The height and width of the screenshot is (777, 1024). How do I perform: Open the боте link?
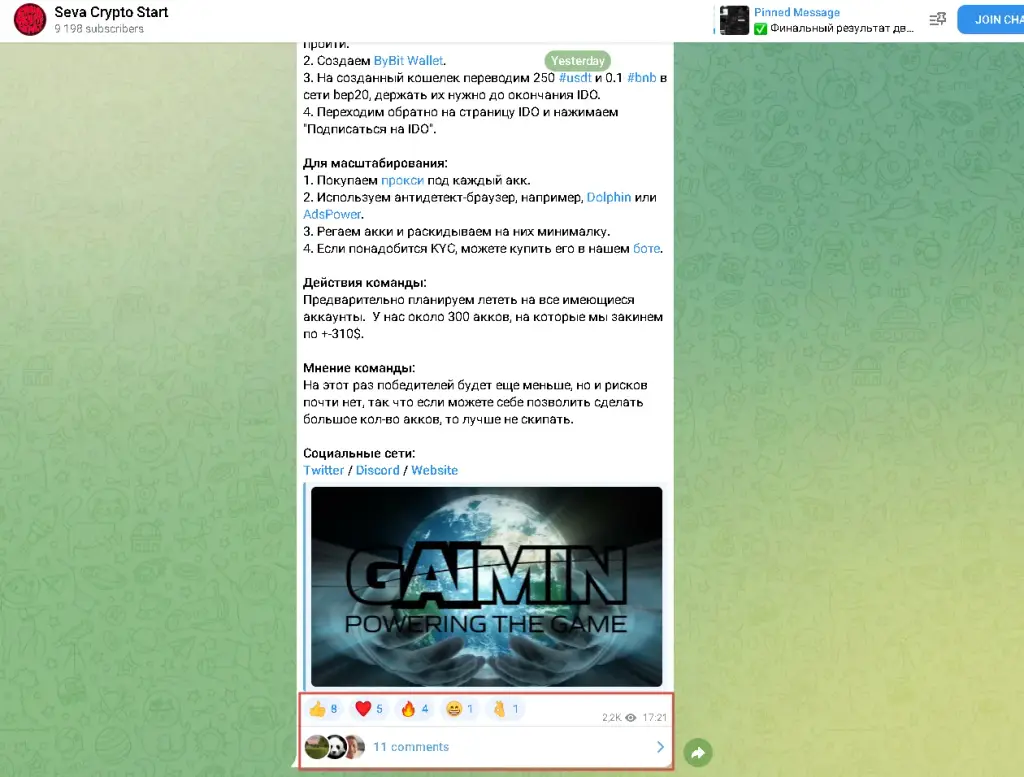[646, 248]
